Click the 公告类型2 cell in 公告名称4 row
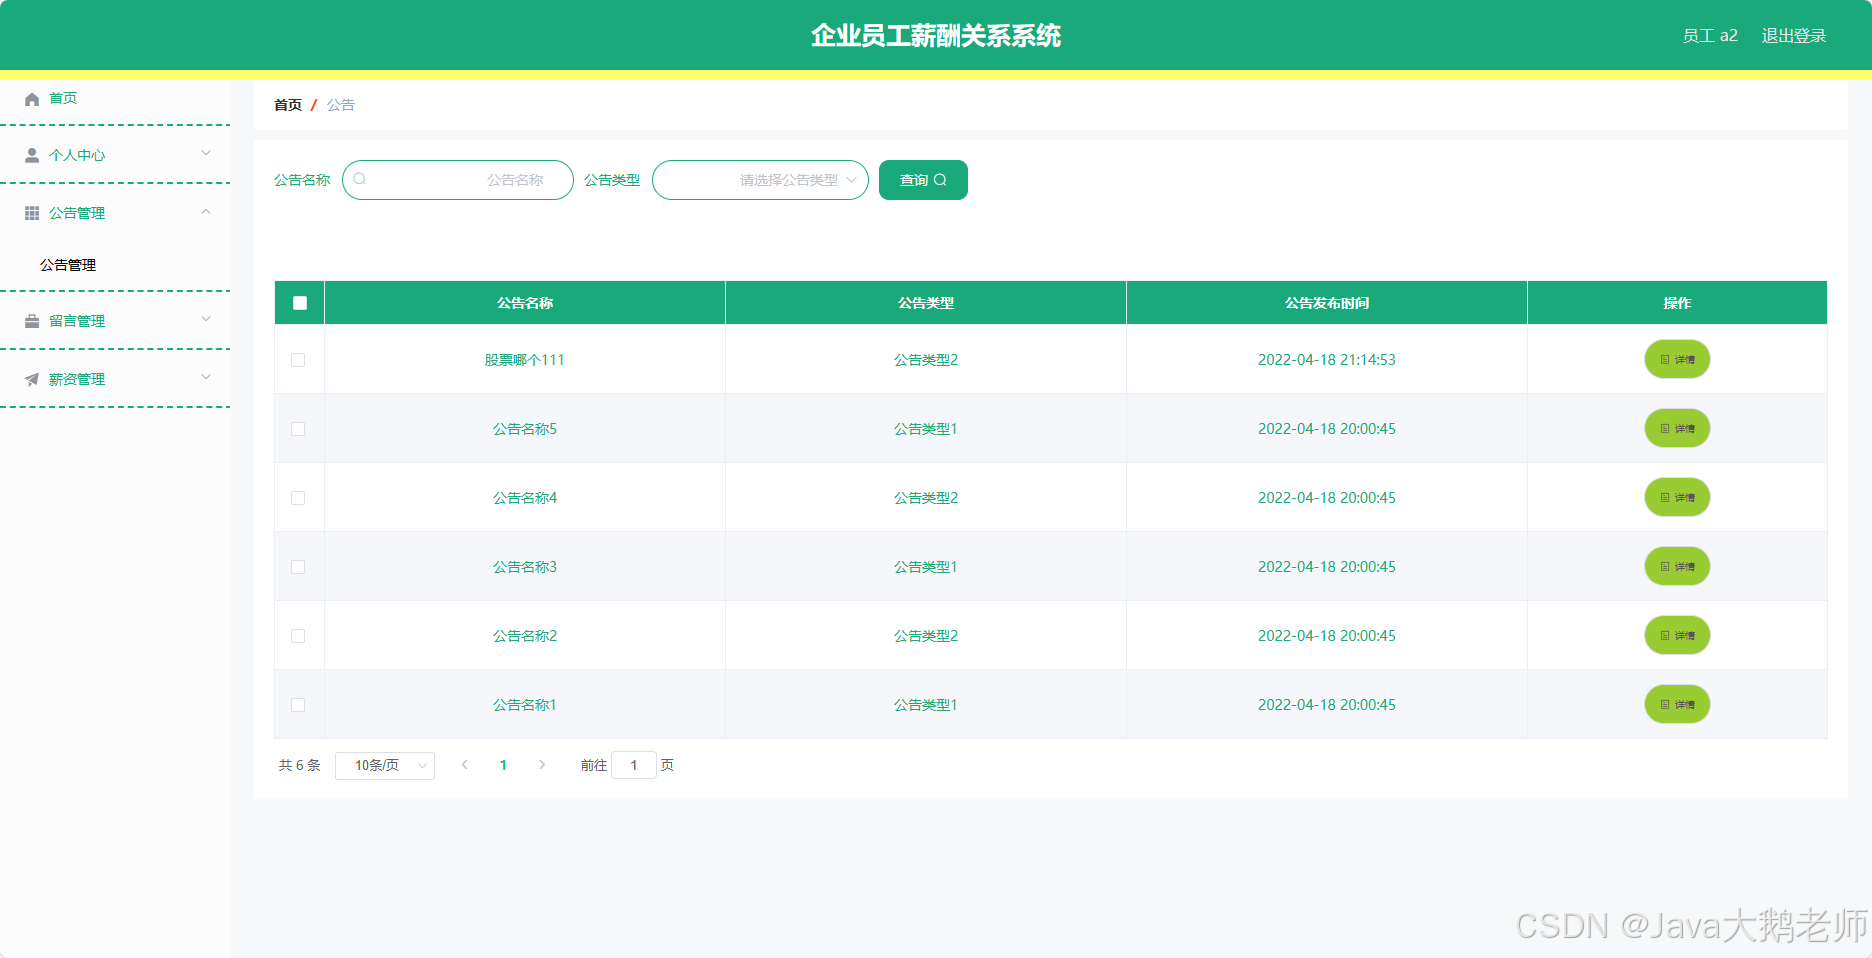The image size is (1872, 958). coord(926,498)
